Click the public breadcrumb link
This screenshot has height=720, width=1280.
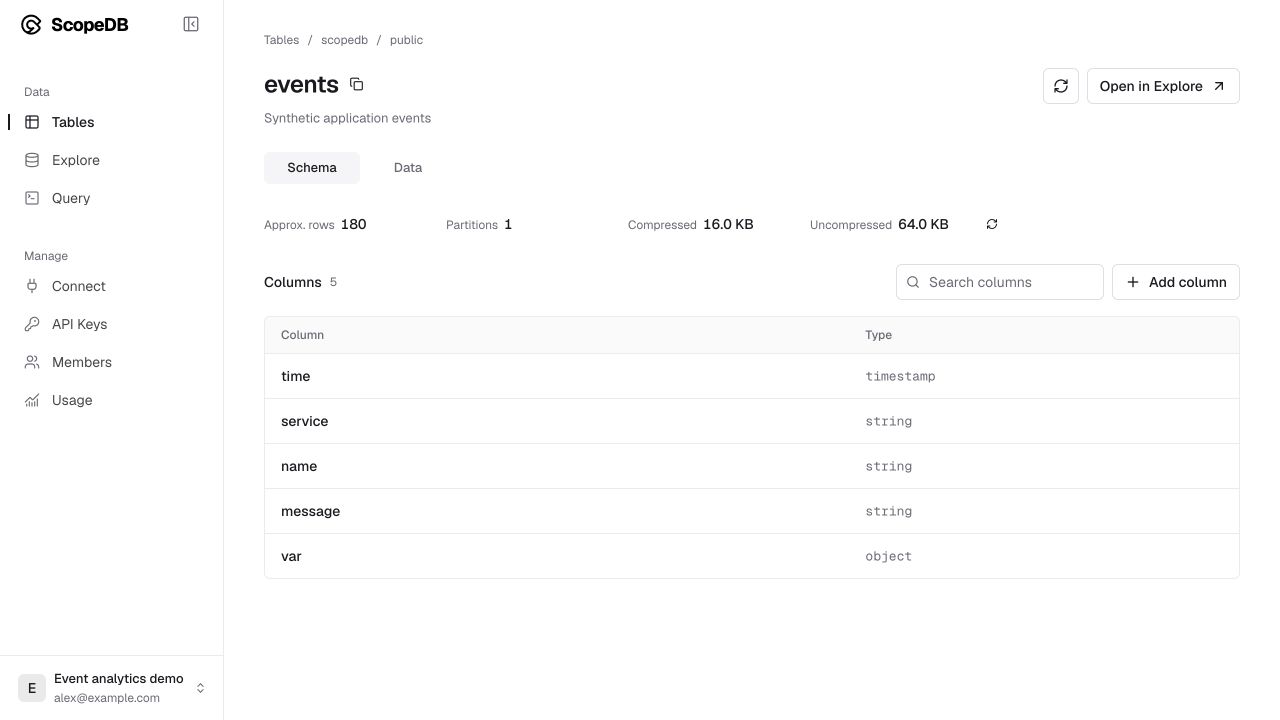406,40
